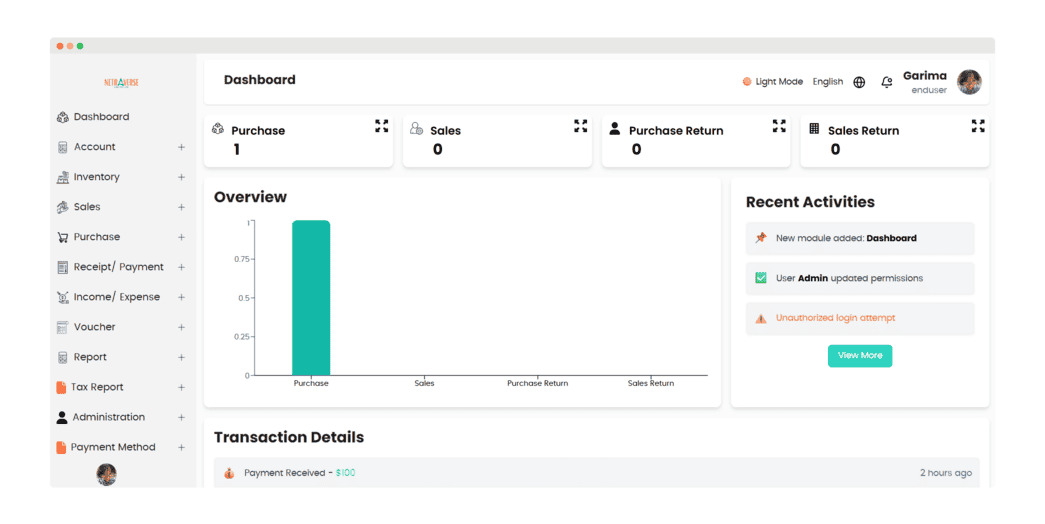Expand the Sales card fullscreen icon
Screen dimensions: 1045x524
(x=580, y=126)
